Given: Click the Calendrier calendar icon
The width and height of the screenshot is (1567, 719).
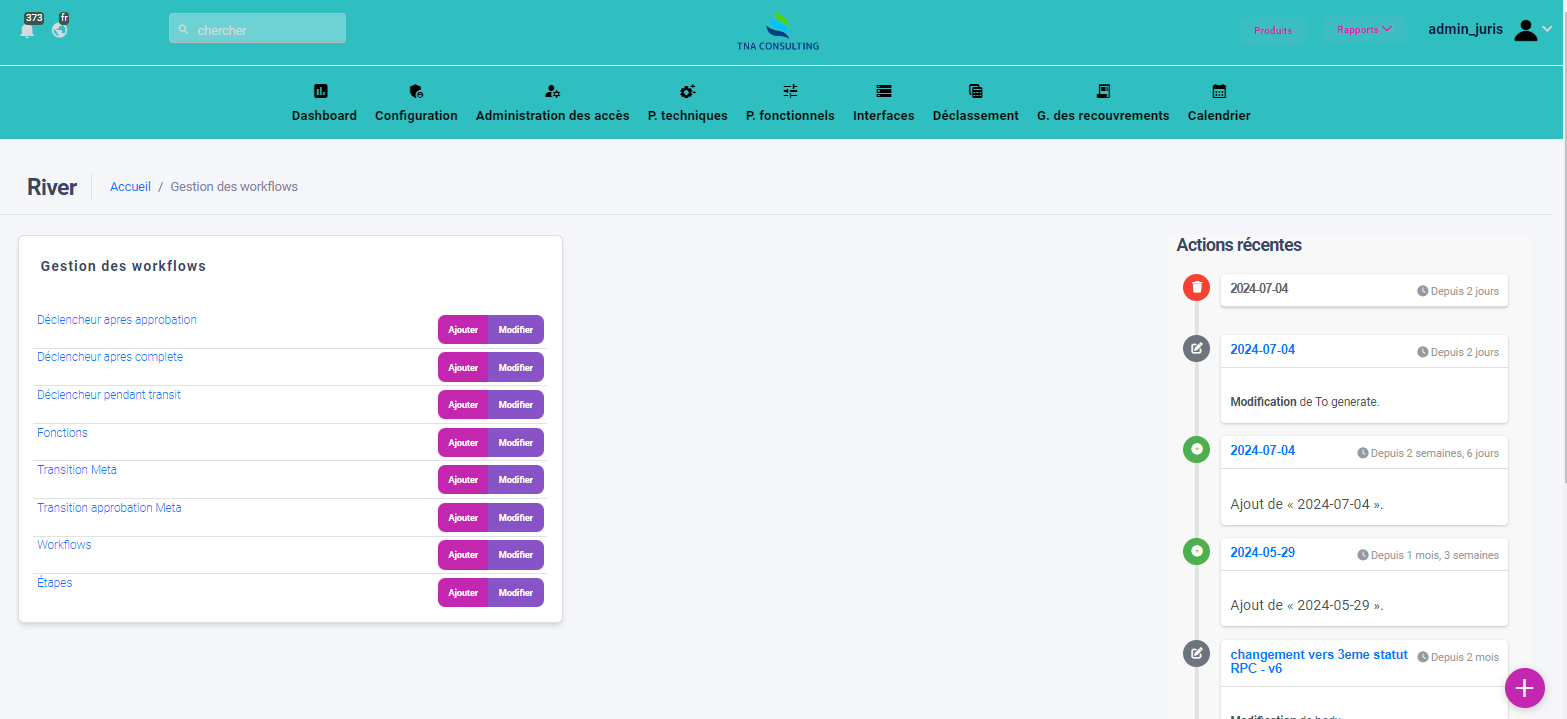Looking at the screenshot, I should click(1219, 91).
